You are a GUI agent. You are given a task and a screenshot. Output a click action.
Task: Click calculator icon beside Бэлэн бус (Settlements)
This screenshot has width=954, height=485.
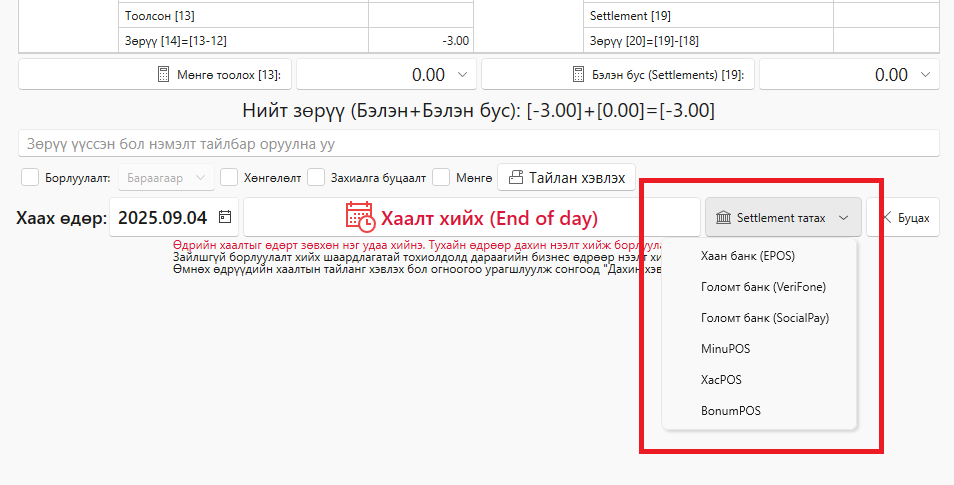click(x=578, y=75)
